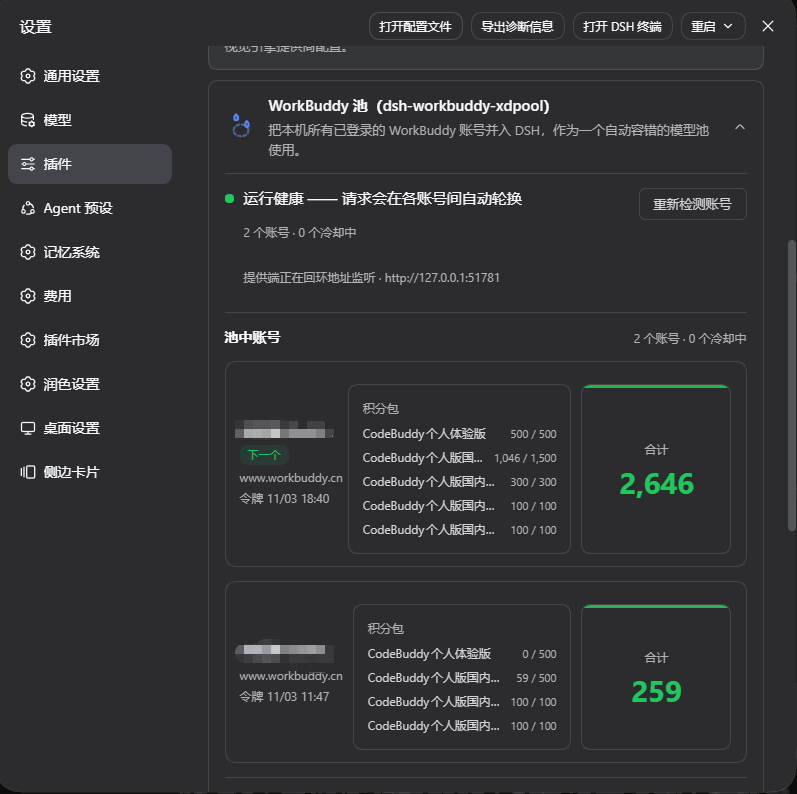Click the vertical scrollbar thumb
797x794 pixels.
pyautogui.click(x=791, y=385)
